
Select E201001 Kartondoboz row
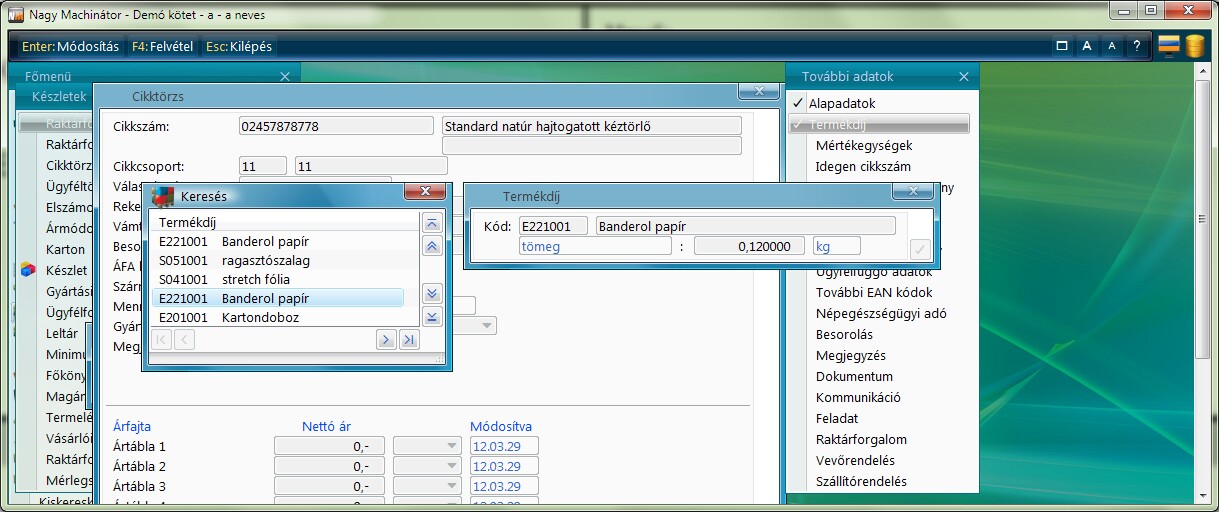click(281, 317)
